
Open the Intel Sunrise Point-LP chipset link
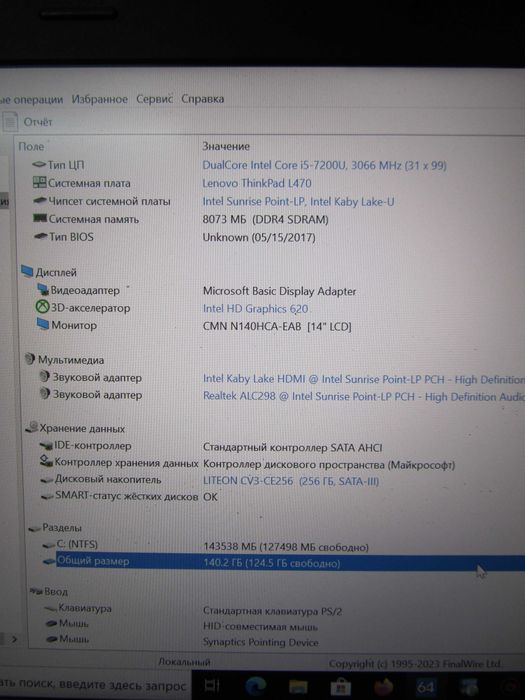(x=298, y=201)
